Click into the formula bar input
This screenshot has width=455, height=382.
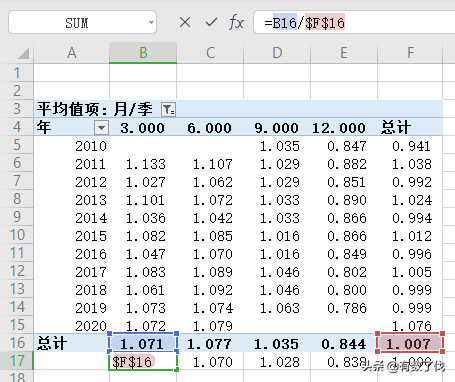coord(354,22)
